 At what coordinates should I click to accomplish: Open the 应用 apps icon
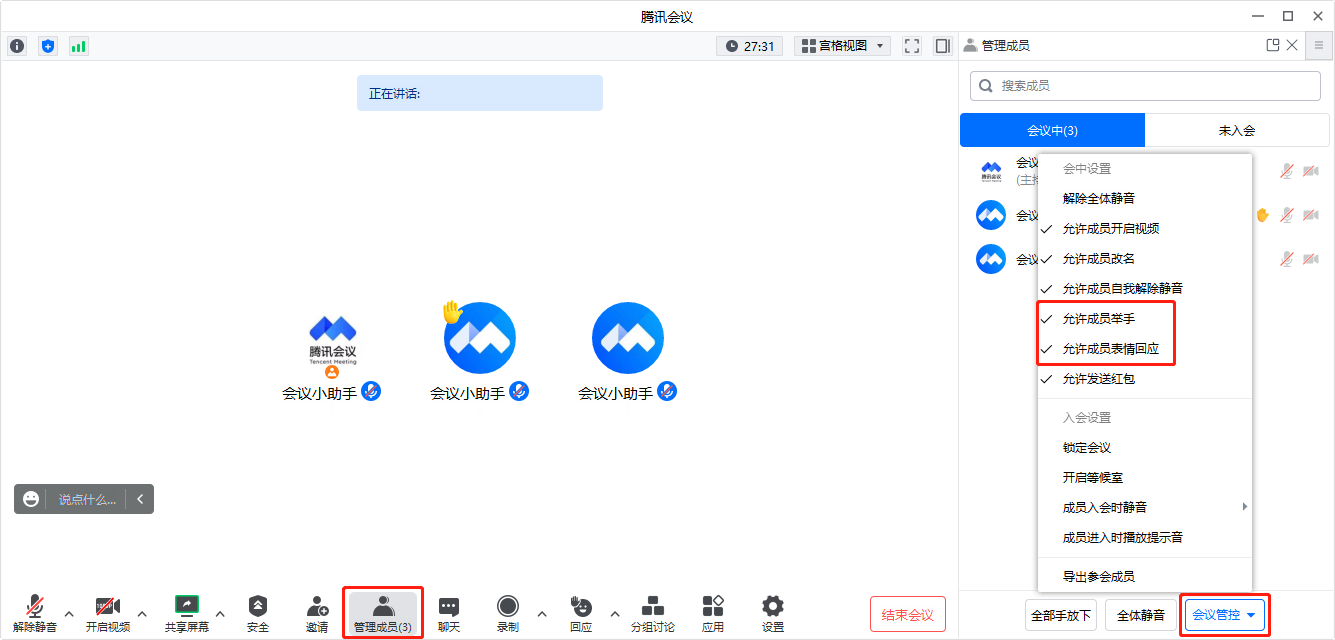pos(713,612)
